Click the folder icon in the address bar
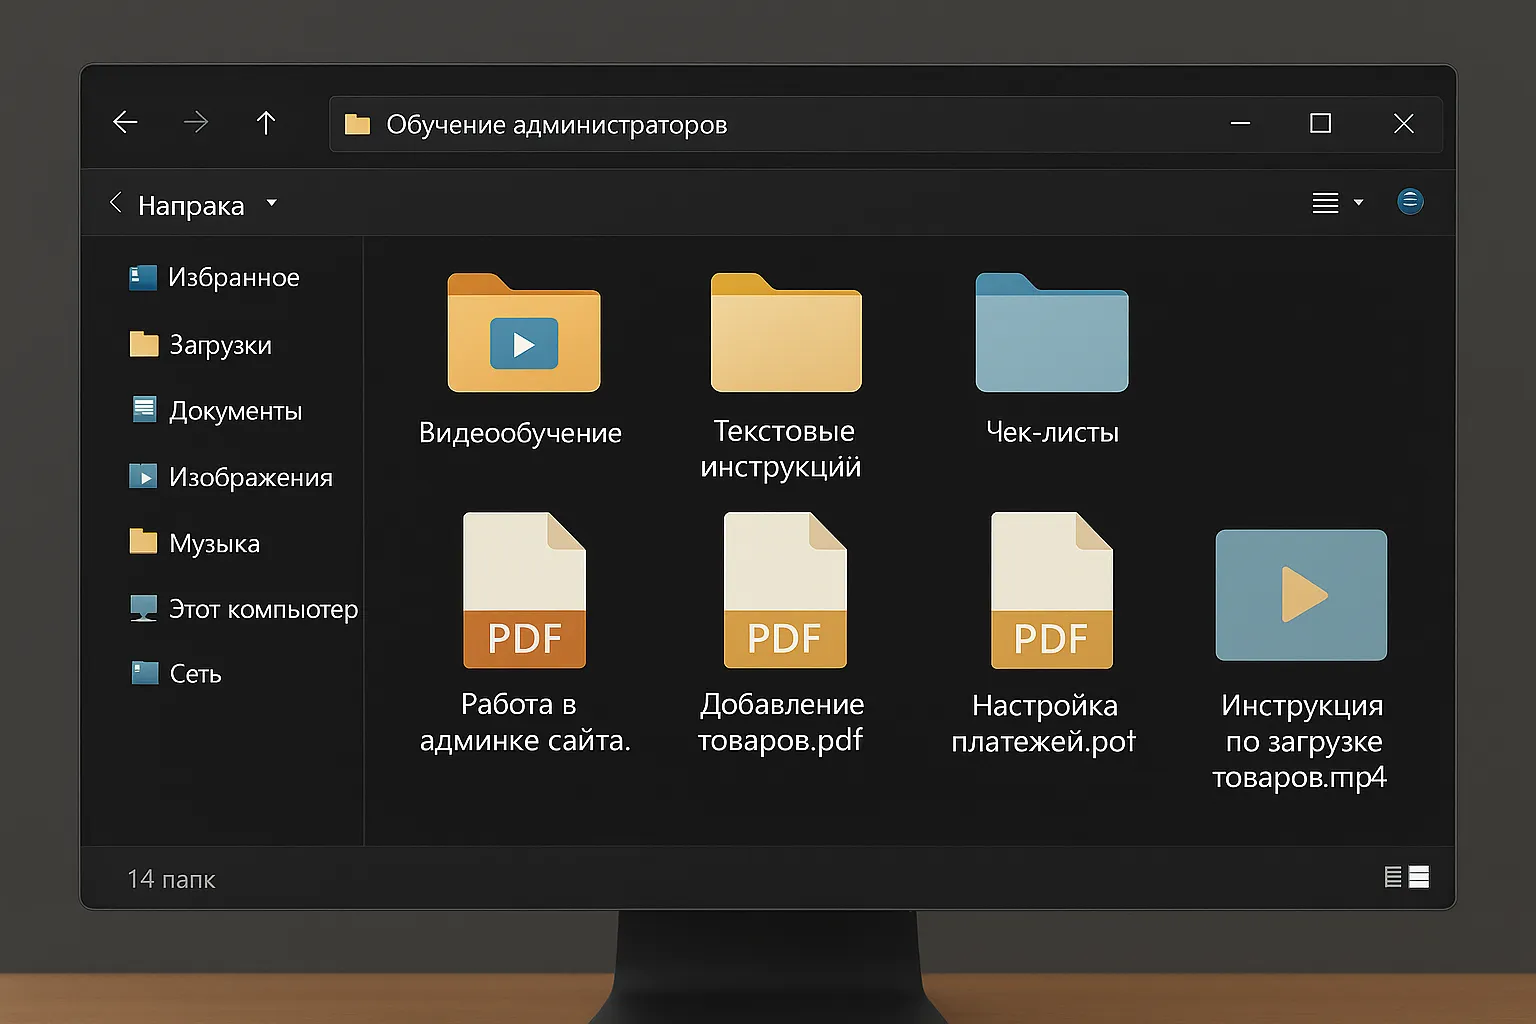The image size is (1536, 1024). 357,124
